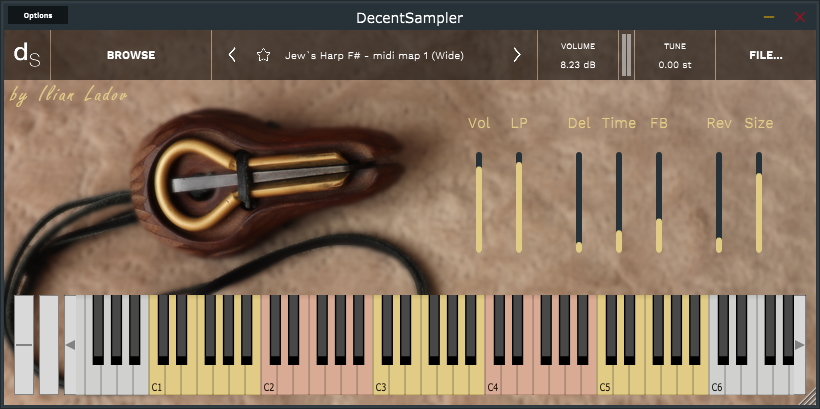The width and height of the screenshot is (820, 409).
Task: Click the TUNE 0.00 st control
Action: click(675, 55)
